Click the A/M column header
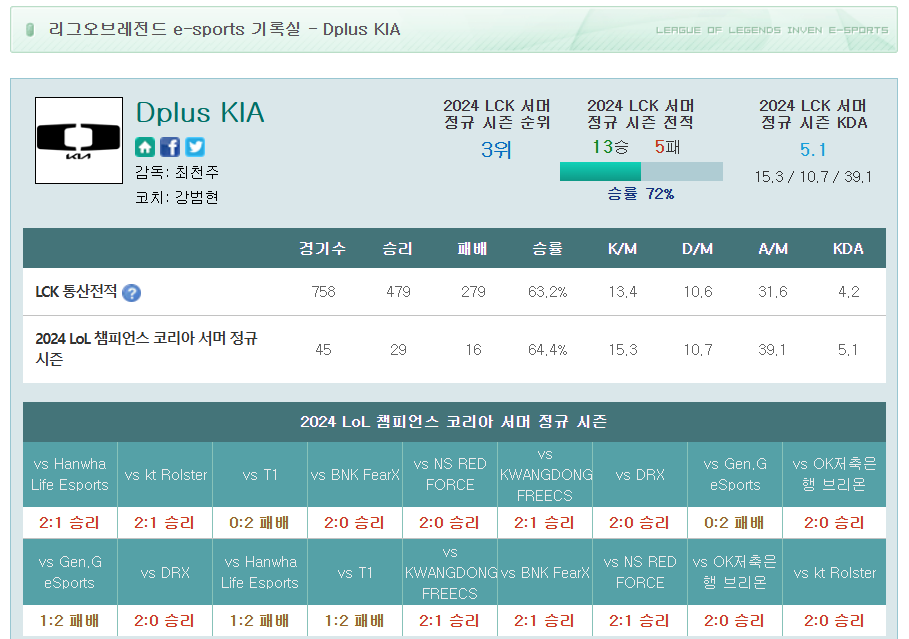Viewport: 909px width, 639px height. pyautogui.click(x=773, y=249)
